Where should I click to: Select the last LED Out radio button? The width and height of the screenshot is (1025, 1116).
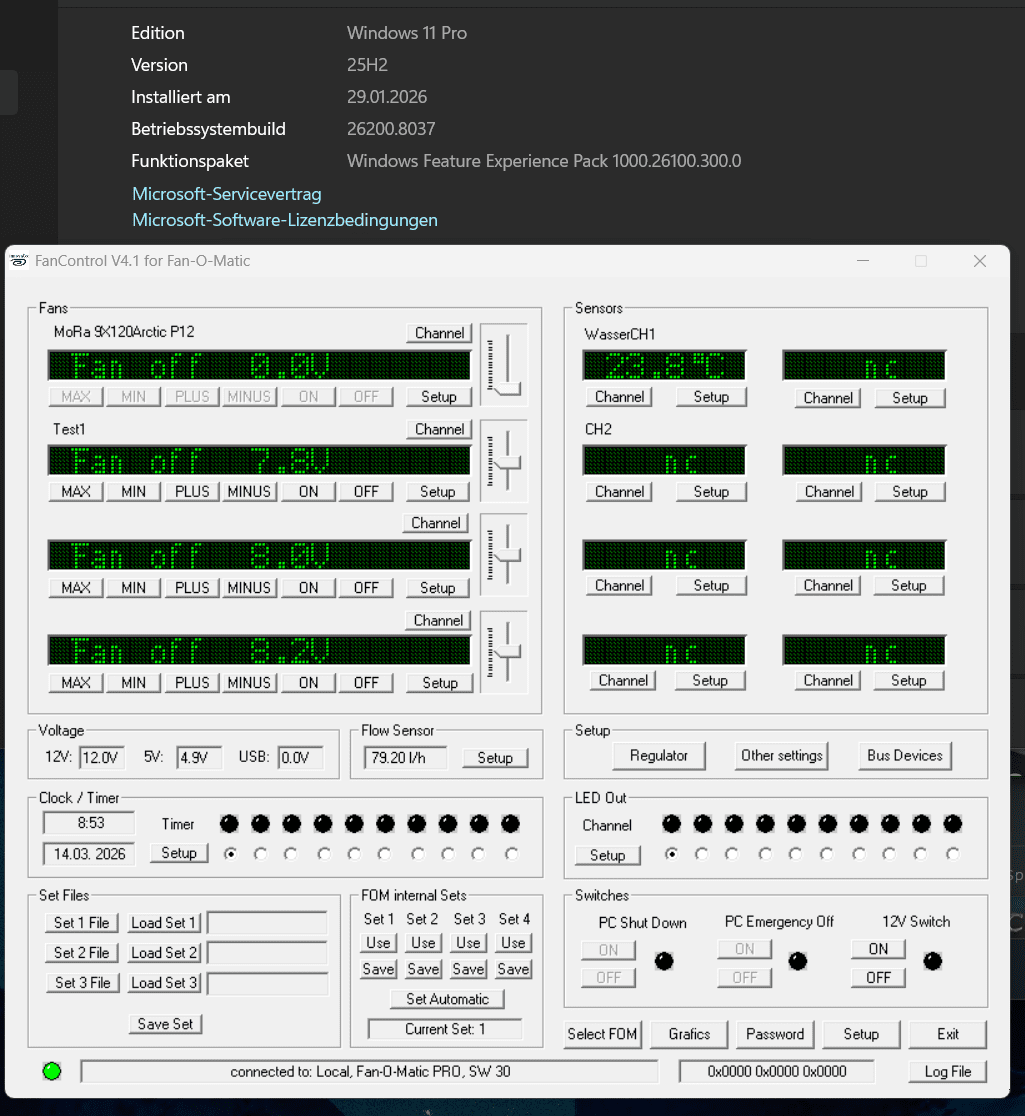(952, 853)
